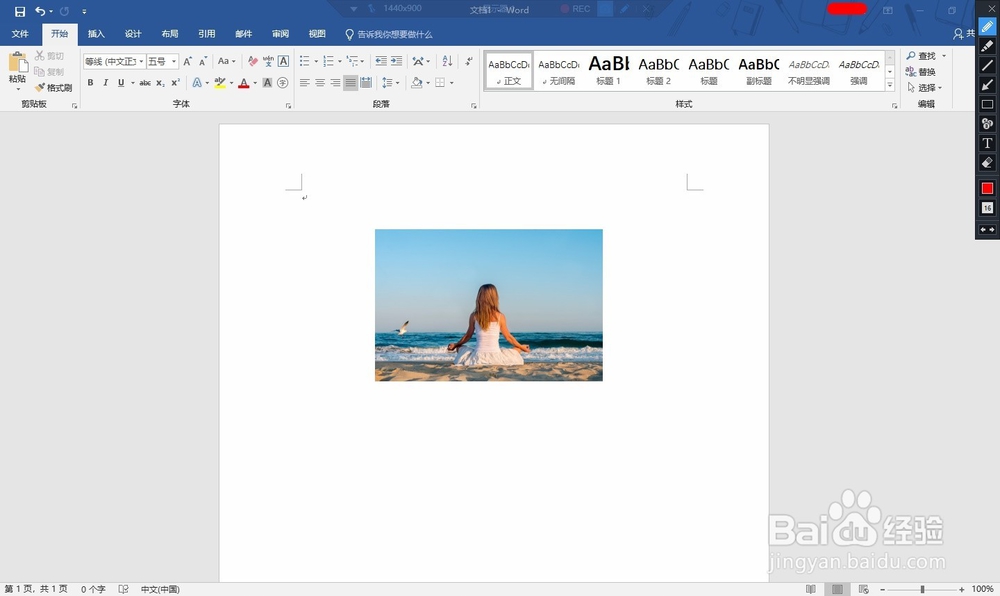Image resolution: width=1000 pixels, height=596 pixels.
Task: Toggle bold formatting
Action: [x=90, y=82]
